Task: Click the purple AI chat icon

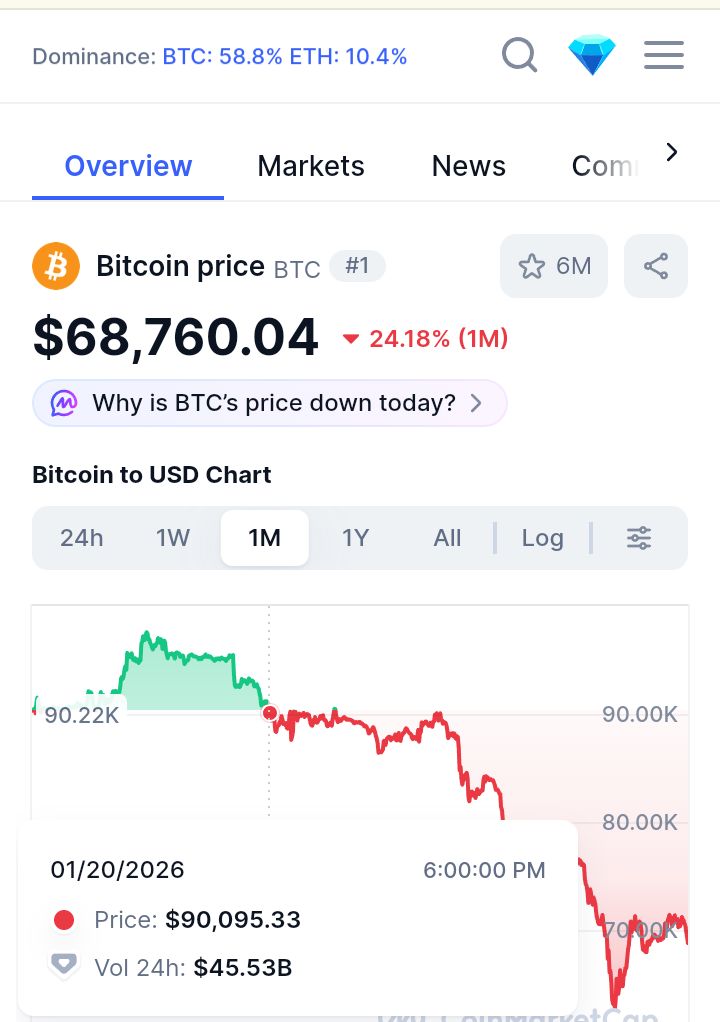Action: 64,403
